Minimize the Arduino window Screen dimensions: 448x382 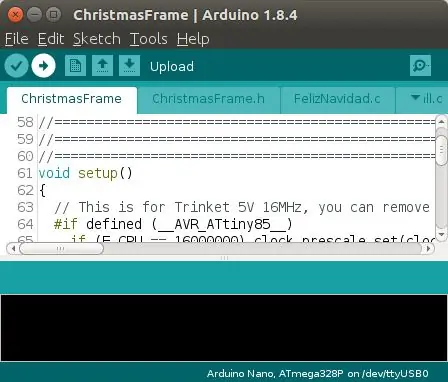tap(34, 14)
